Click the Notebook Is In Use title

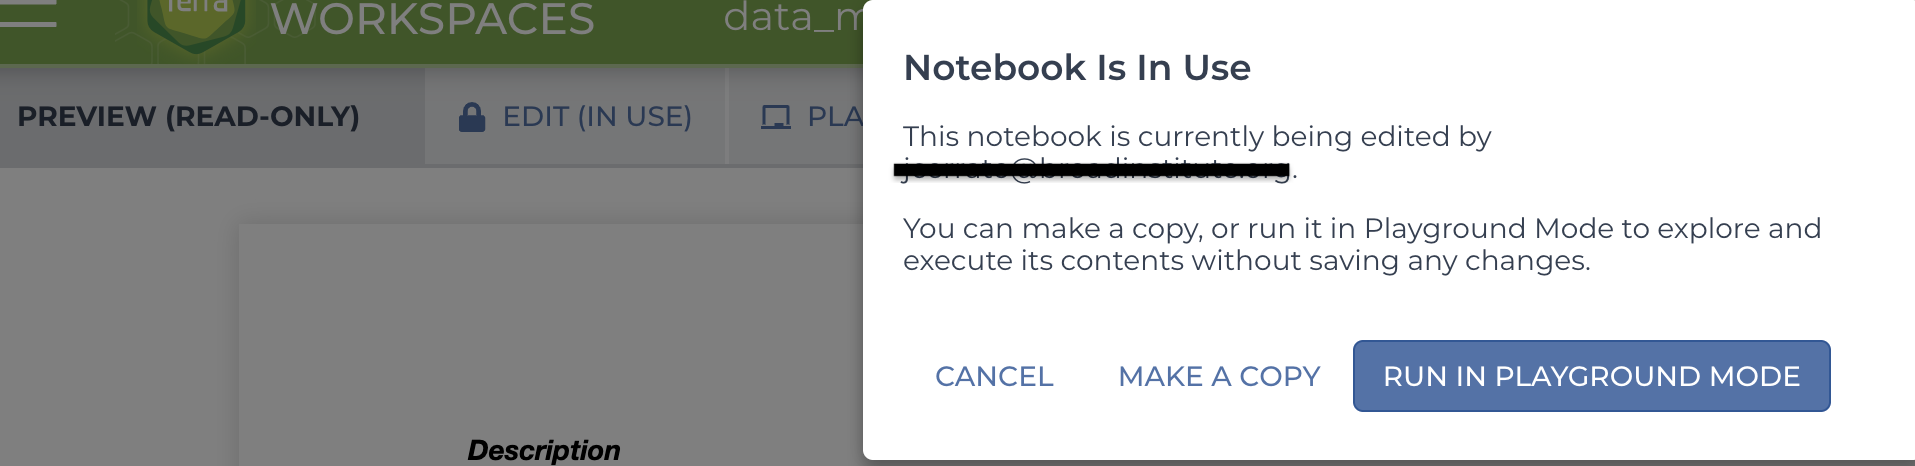click(x=1077, y=67)
